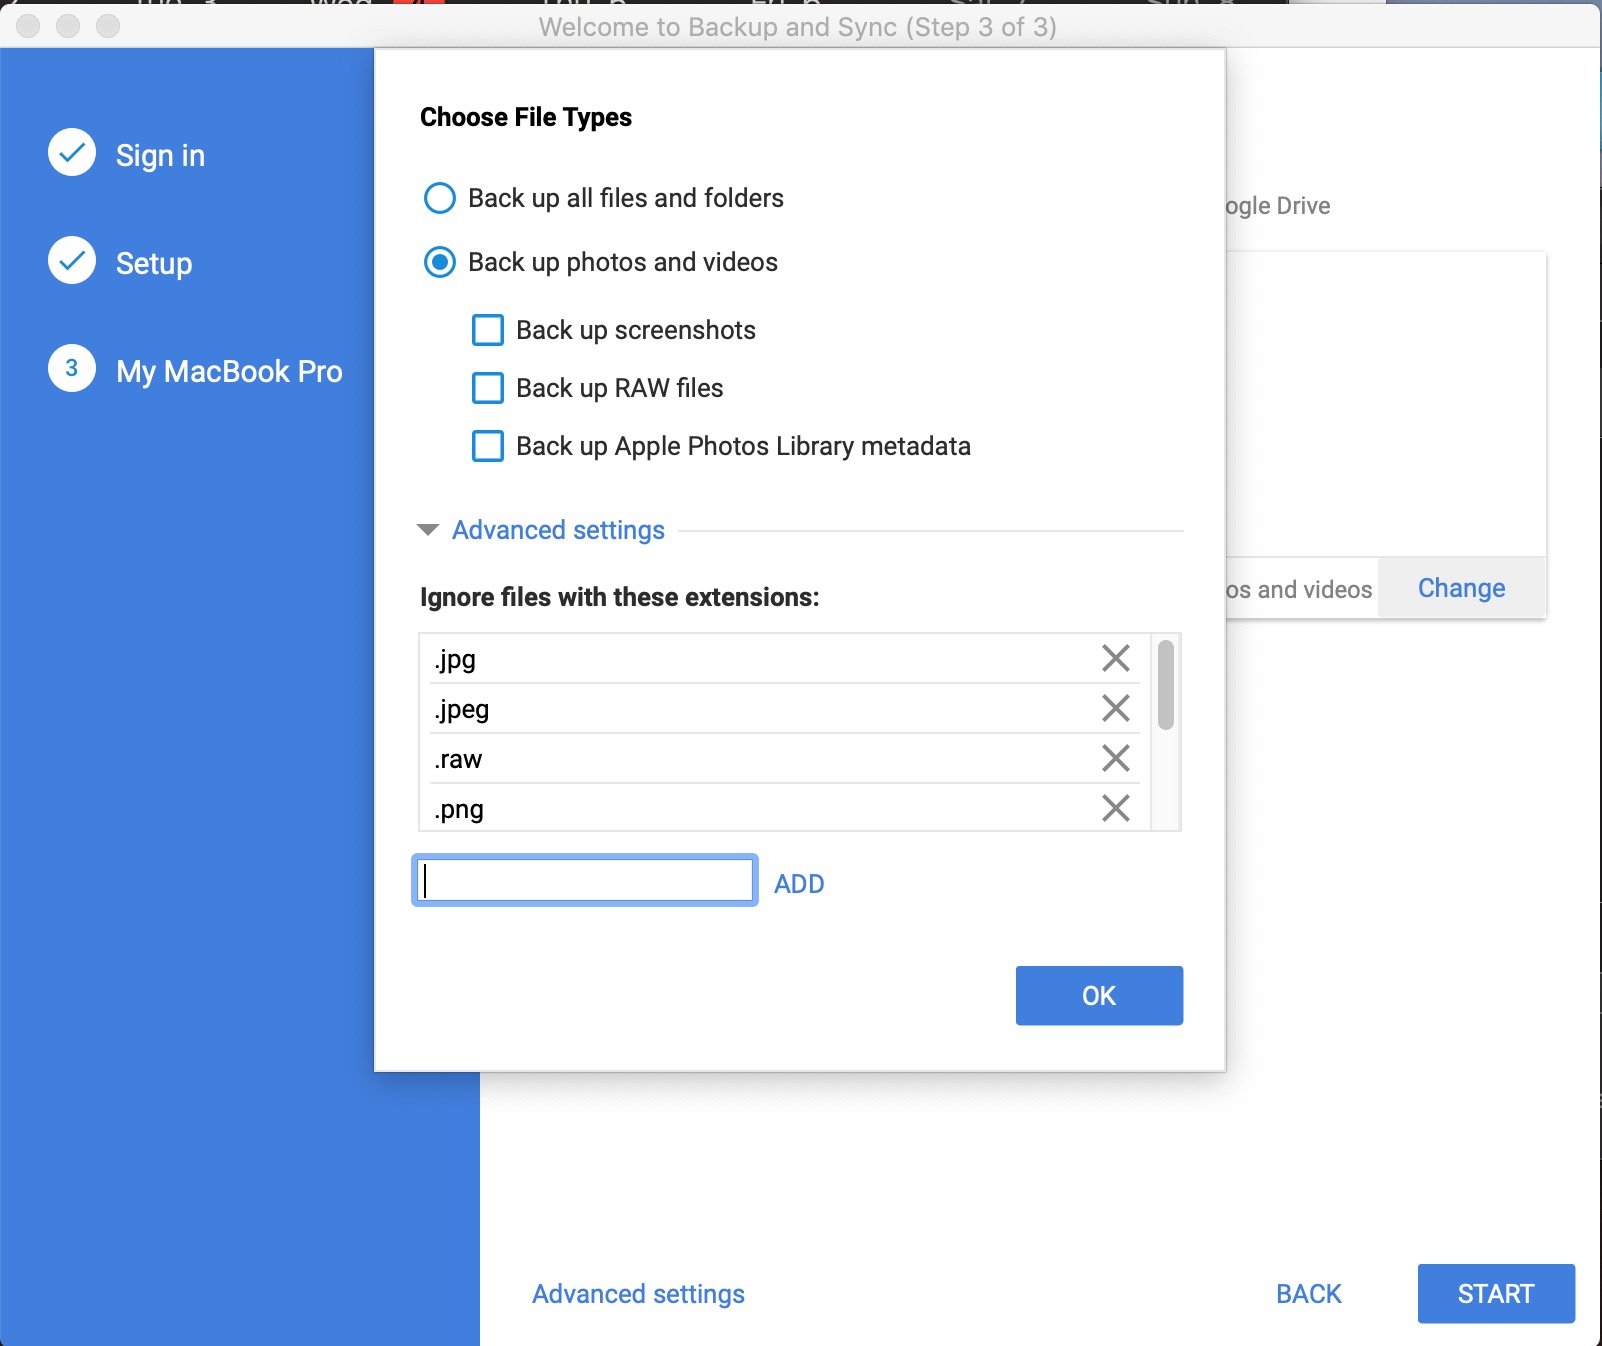The image size is (1602, 1346).
Task: Collapse Advanced settings disclosure triangle
Action: (428, 530)
